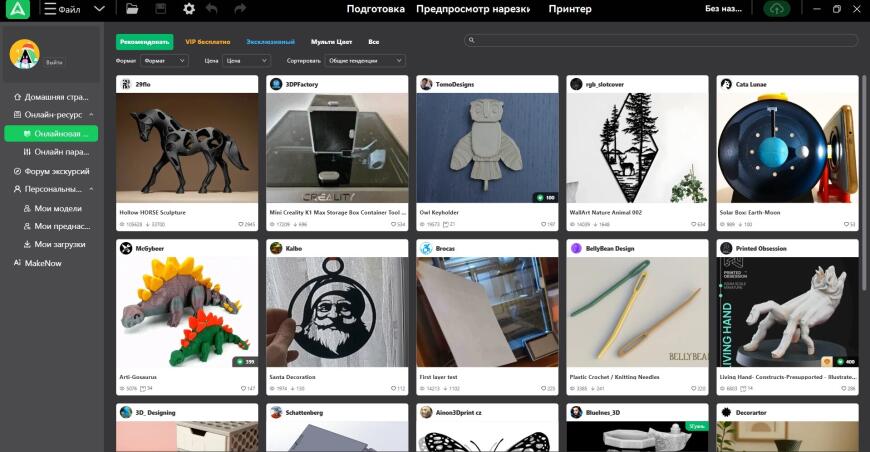This screenshot has height=452, width=870.
Task: Open the WallArt Nature Animal 002 thumbnail
Action: pyautogui.click(x=638, y=148)
